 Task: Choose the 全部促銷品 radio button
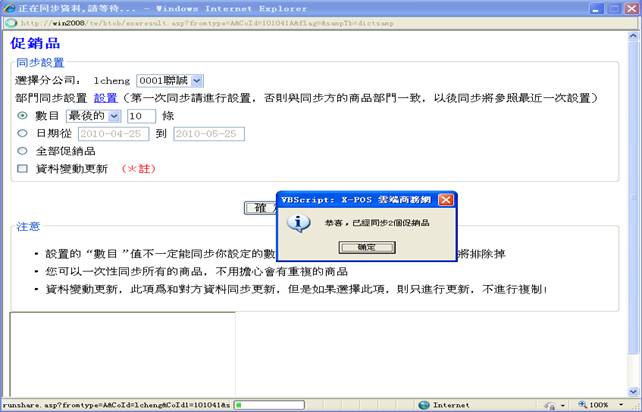(22, 151)
